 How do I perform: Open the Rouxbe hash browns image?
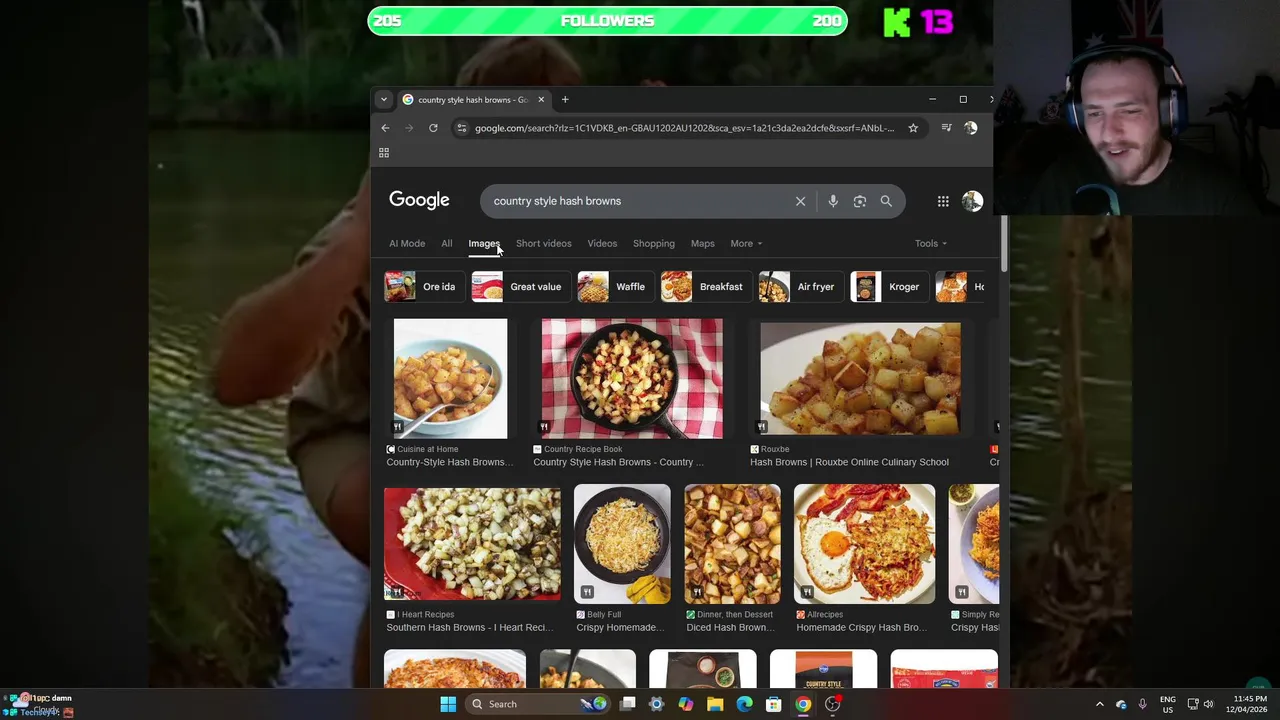(x=860, y=379)
